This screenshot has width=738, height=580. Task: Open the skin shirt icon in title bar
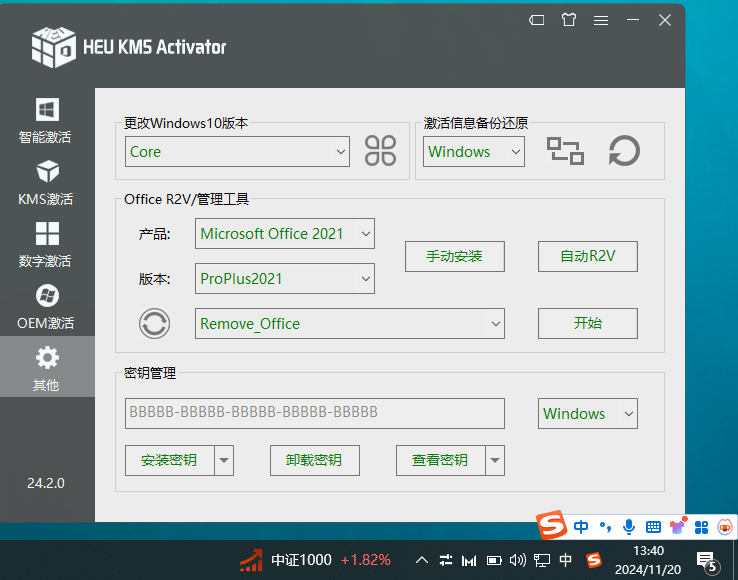(569, 20)
